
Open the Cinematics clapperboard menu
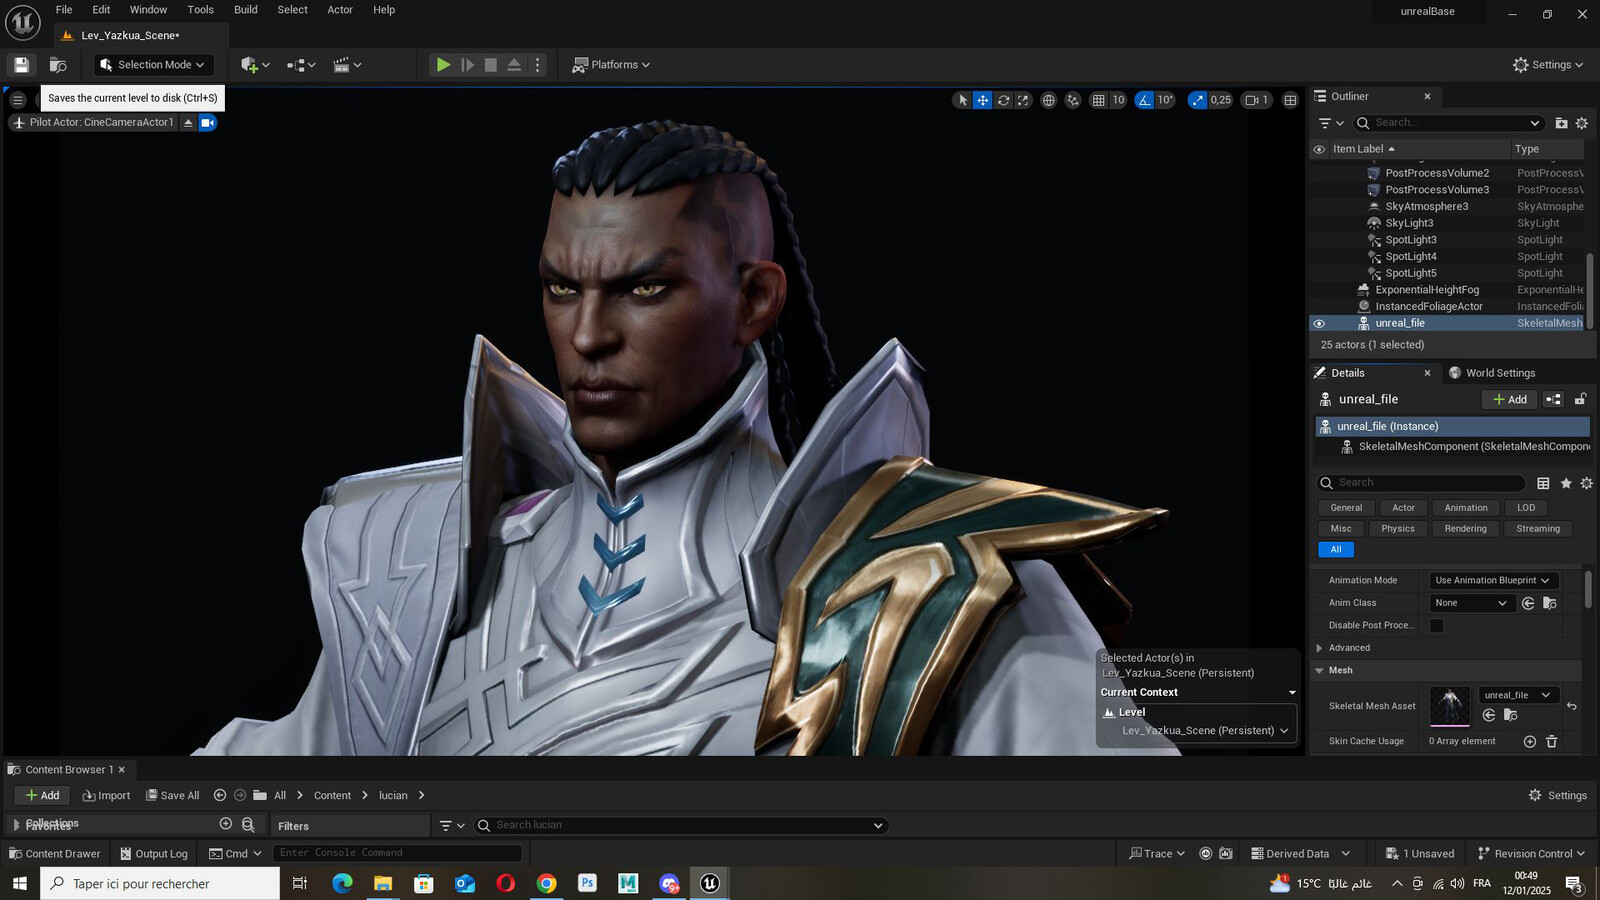pos(347,65)
